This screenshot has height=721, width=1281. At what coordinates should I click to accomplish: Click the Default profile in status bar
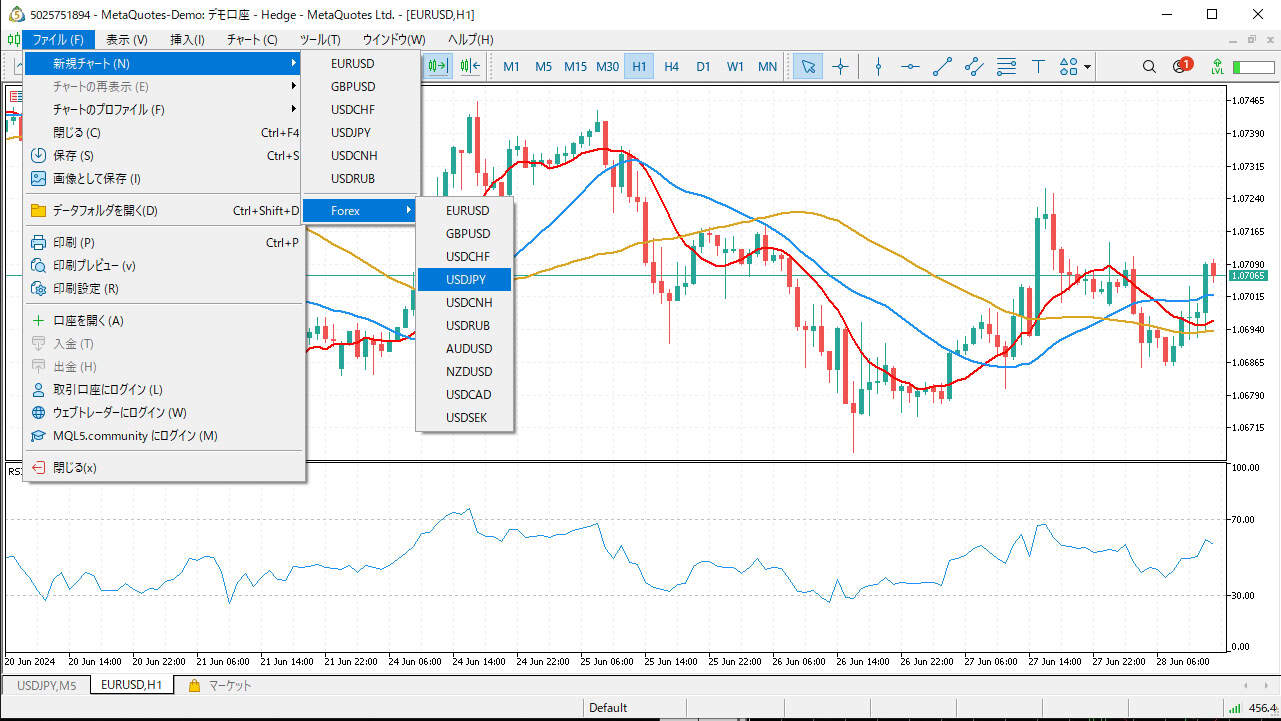point(608,708)
